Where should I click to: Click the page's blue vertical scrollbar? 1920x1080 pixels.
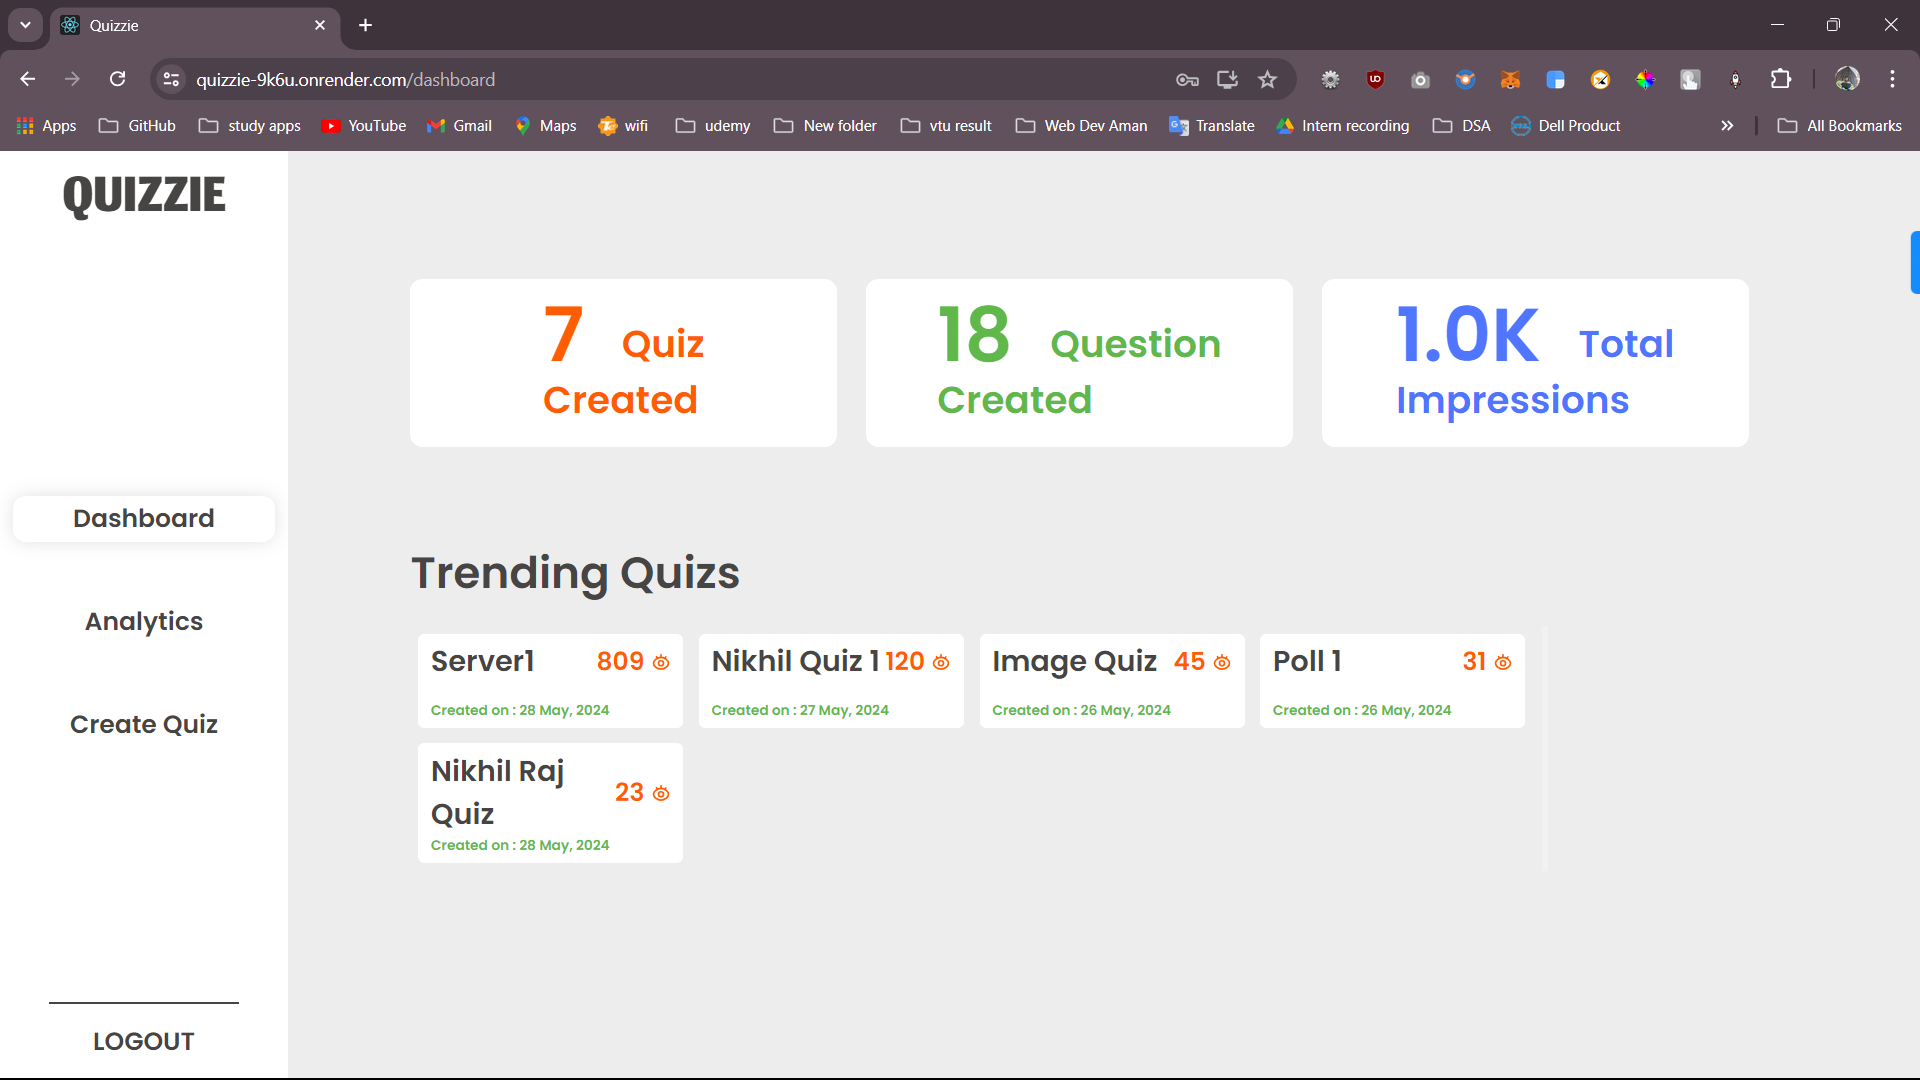click(1914, 262)
